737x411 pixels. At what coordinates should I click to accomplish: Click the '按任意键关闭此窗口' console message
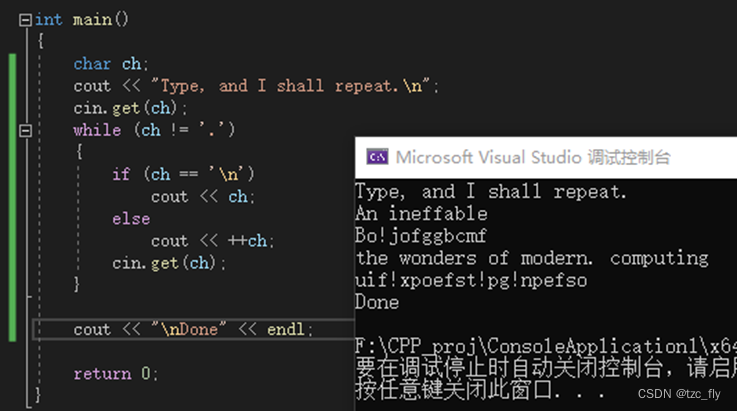click(479, 390)
